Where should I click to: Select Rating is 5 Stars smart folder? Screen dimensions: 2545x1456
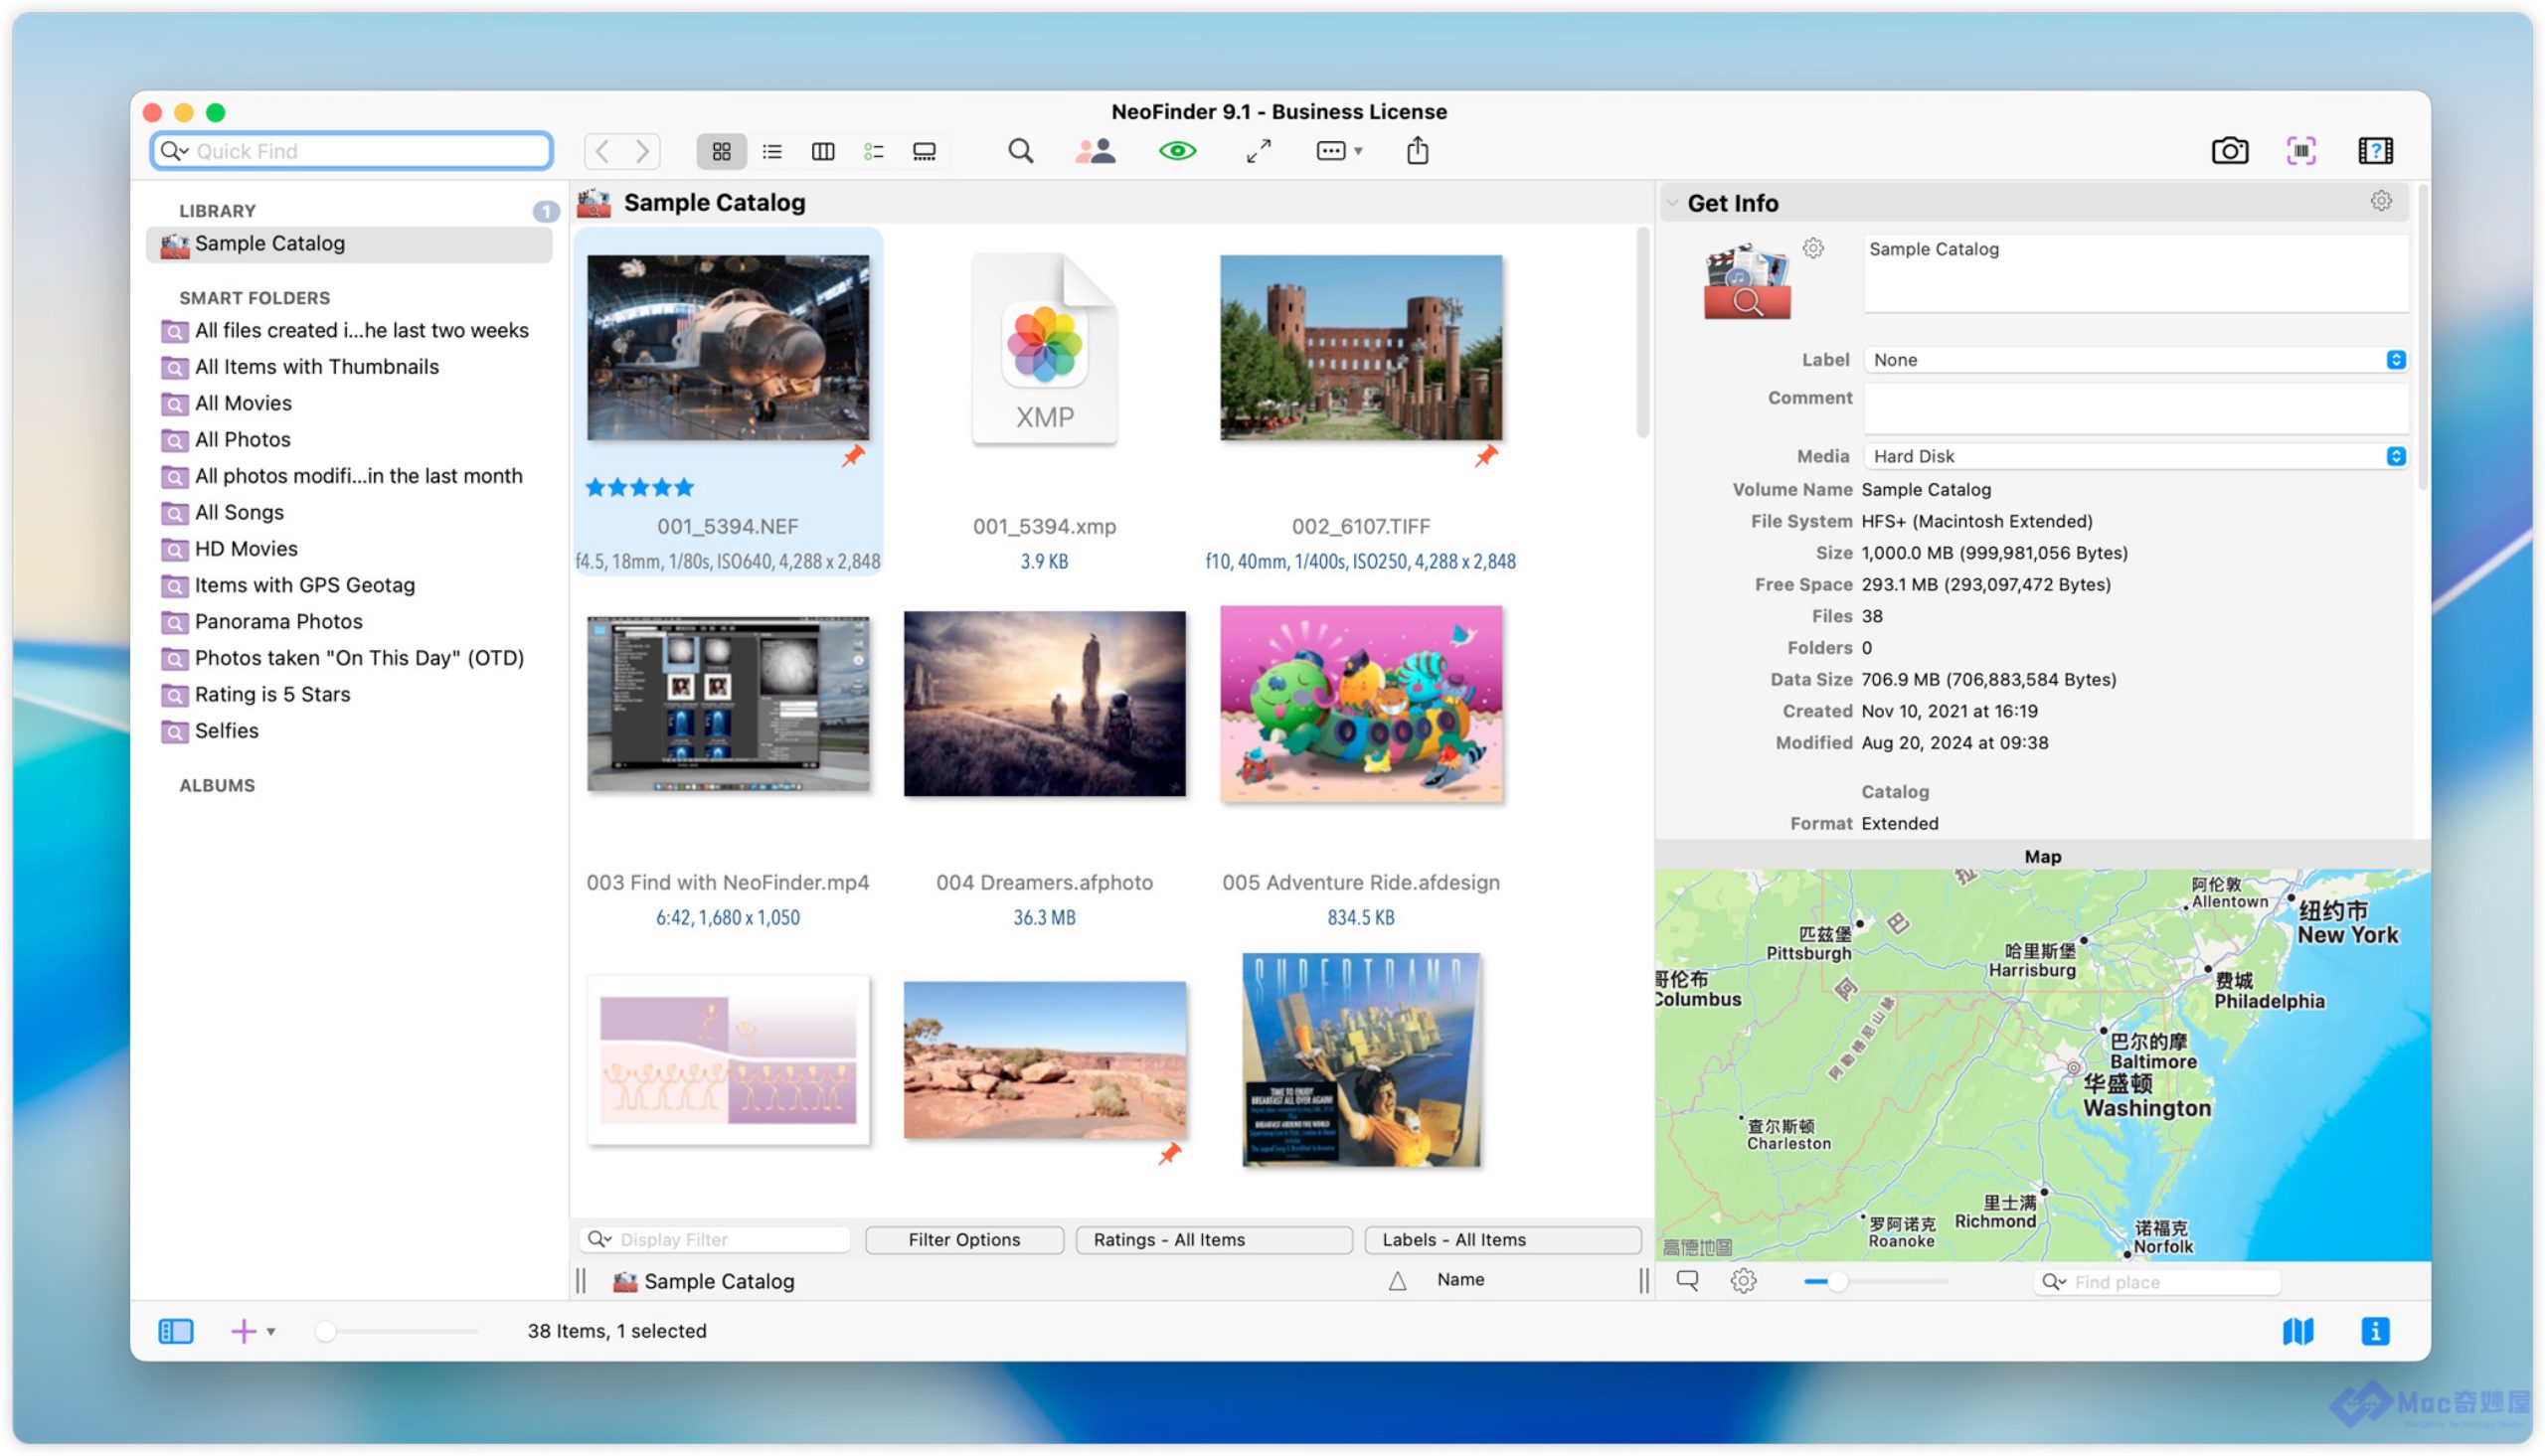point(272,694)
